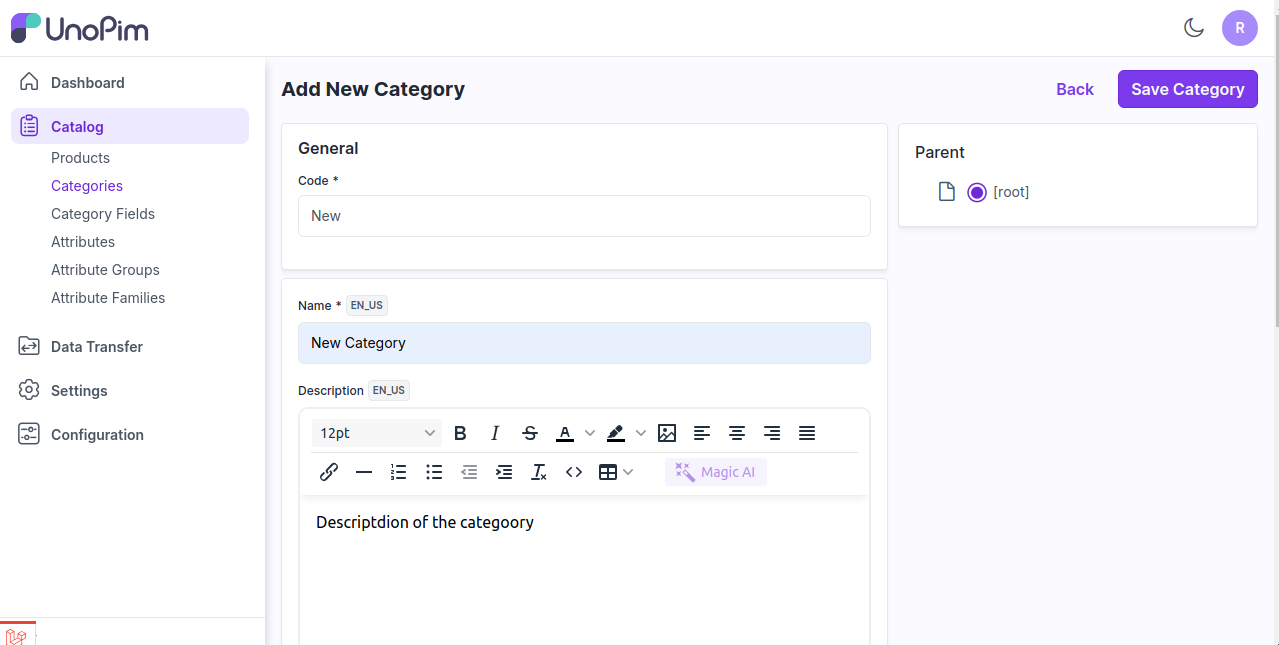The image size is (1279, 645).
Task: Open the 12pt font size dropdown
Action: click(377, 433)
